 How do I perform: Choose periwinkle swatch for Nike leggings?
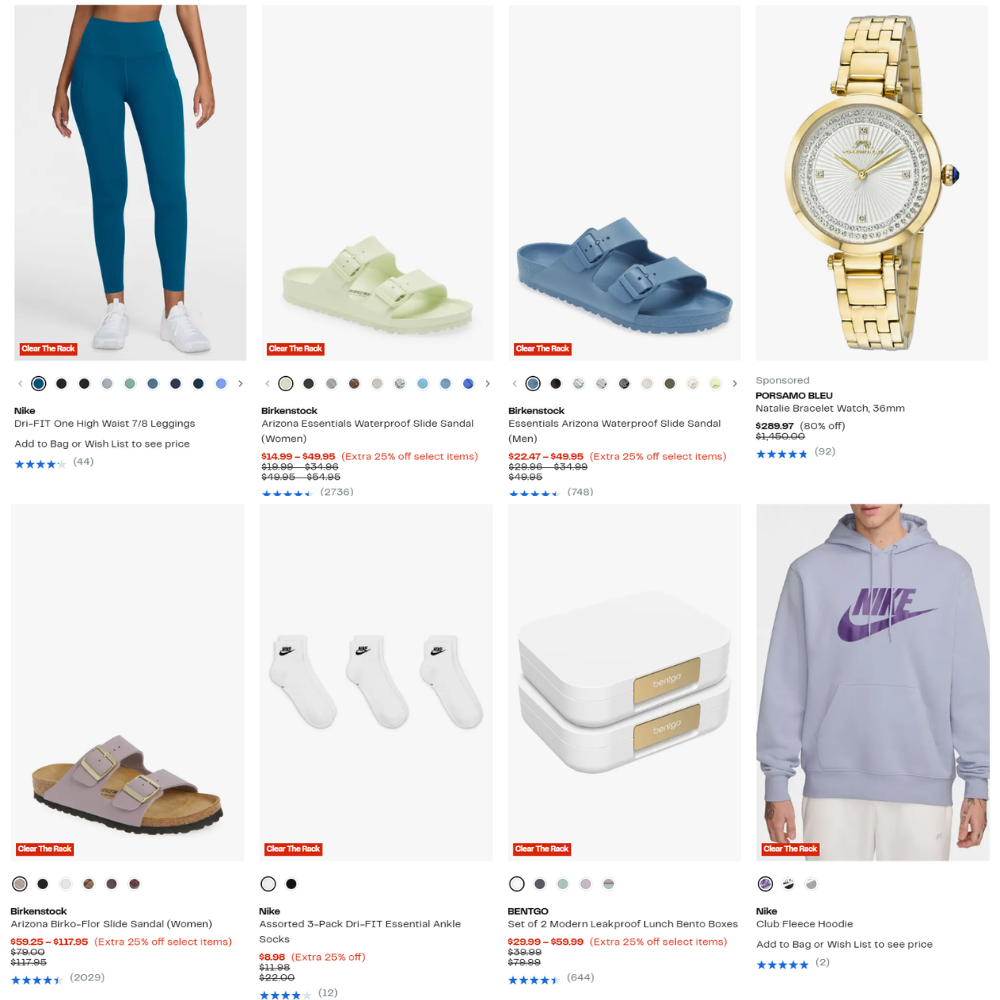click(221, 383)
